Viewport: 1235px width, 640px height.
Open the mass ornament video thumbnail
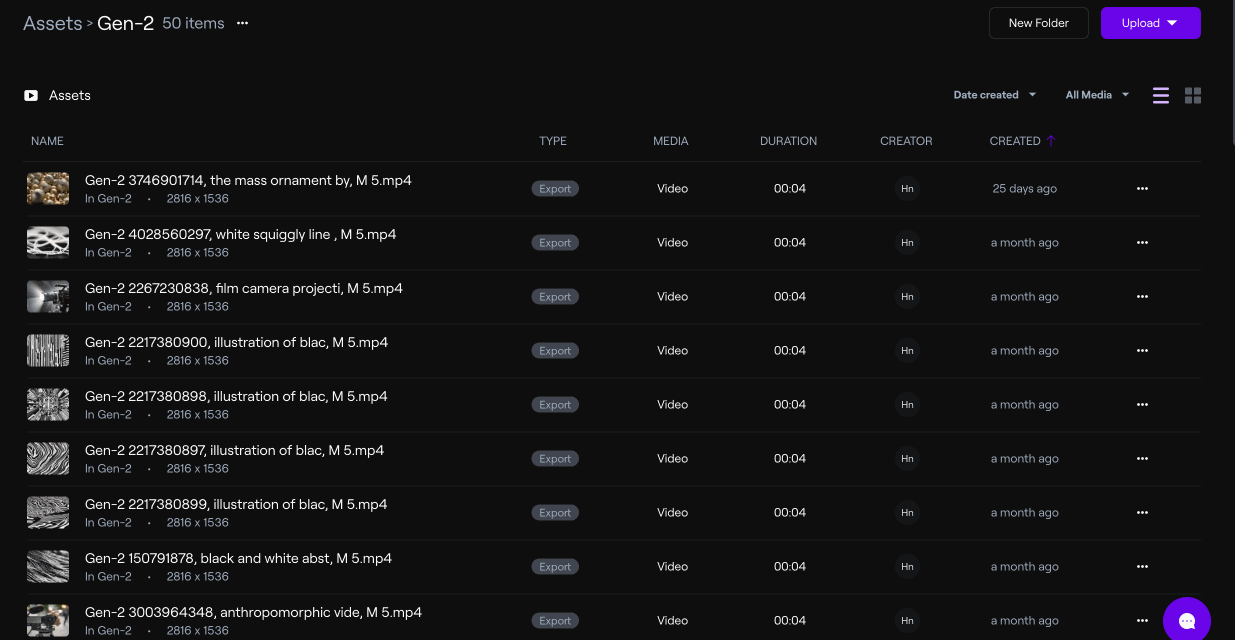tap(48, 189)
